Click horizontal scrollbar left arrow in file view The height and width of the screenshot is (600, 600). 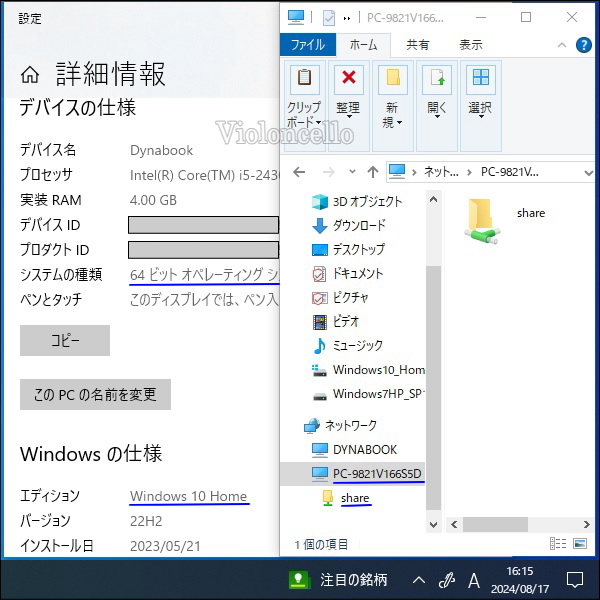pos(454,524)
